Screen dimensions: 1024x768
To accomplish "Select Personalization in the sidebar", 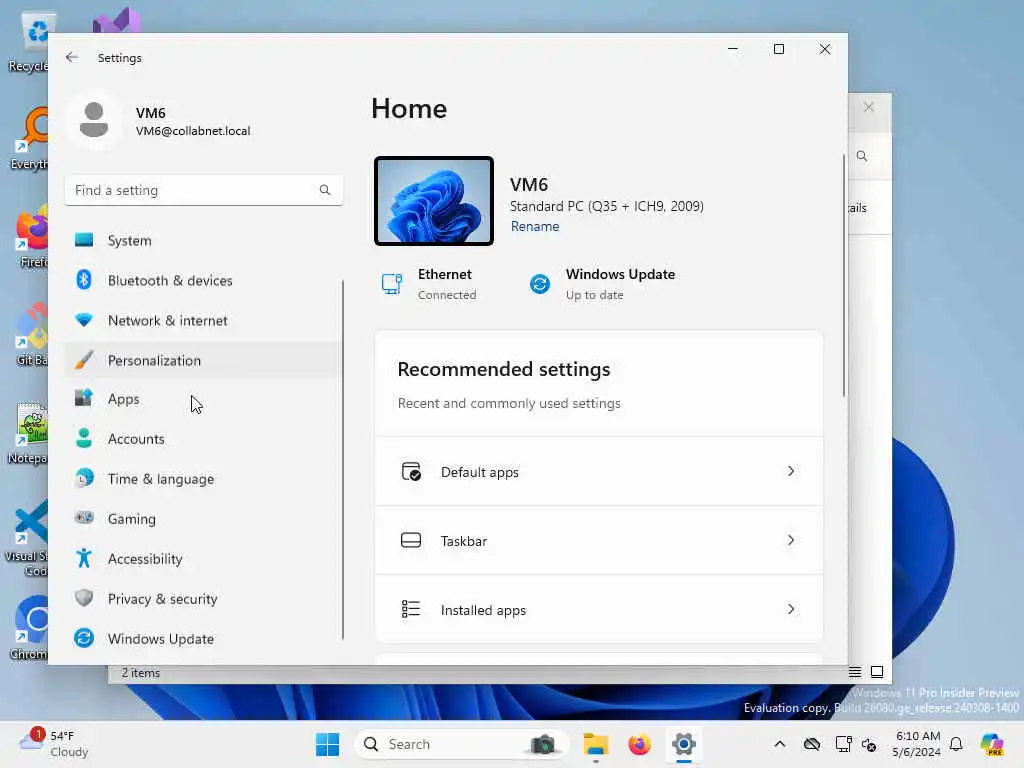I will [x=203, y=360].
